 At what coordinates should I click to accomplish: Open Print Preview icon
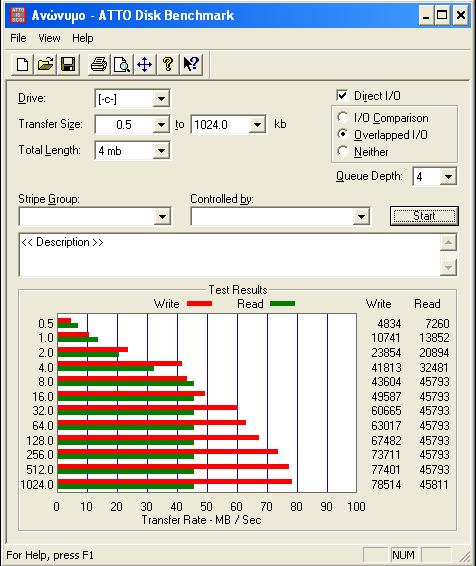pyautogui.click(x=122, y=65)
